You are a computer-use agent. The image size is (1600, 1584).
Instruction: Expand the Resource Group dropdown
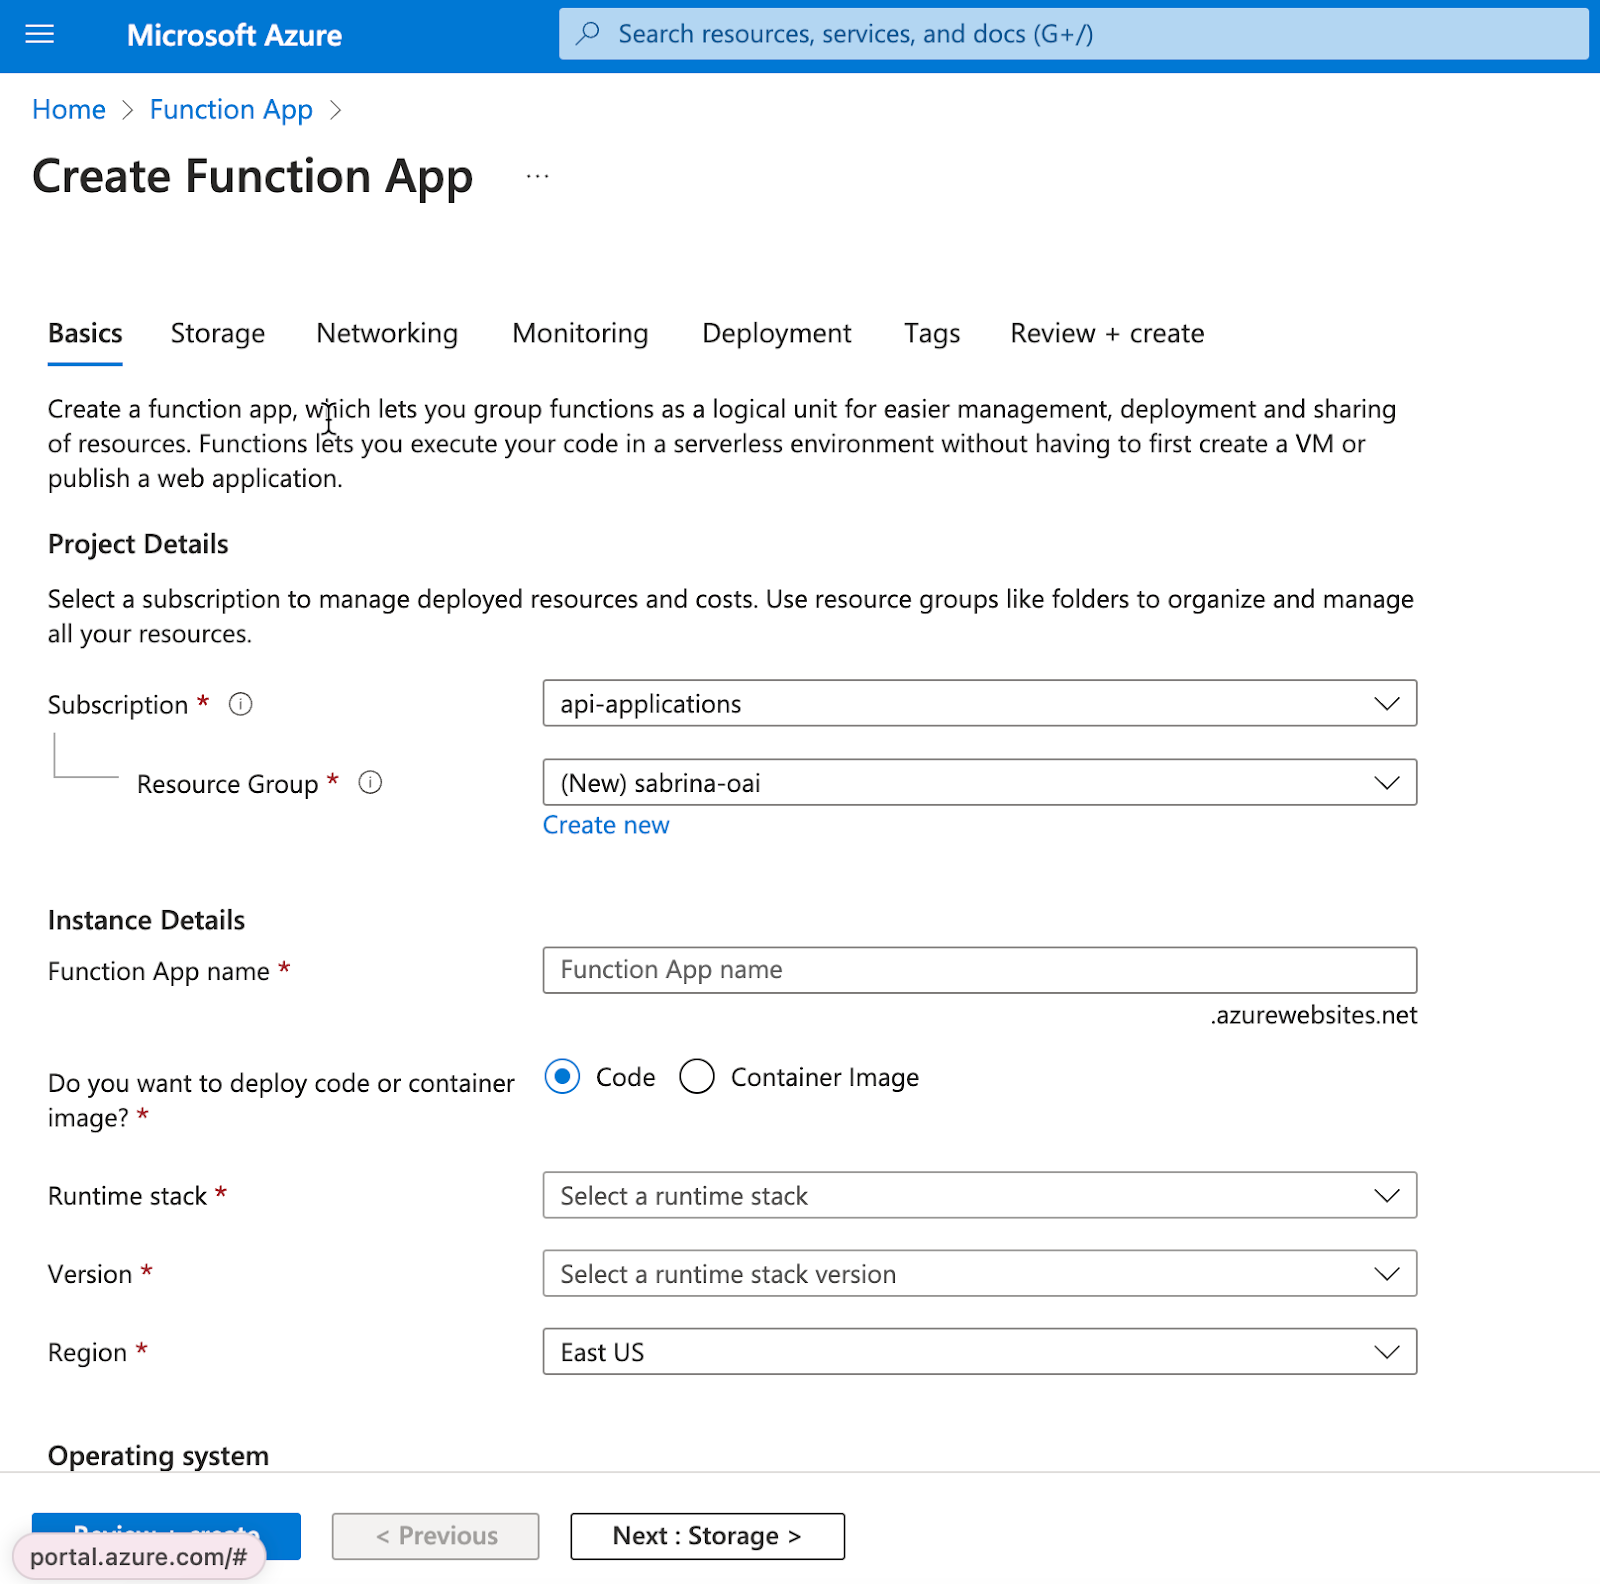(x=979, y=783)
